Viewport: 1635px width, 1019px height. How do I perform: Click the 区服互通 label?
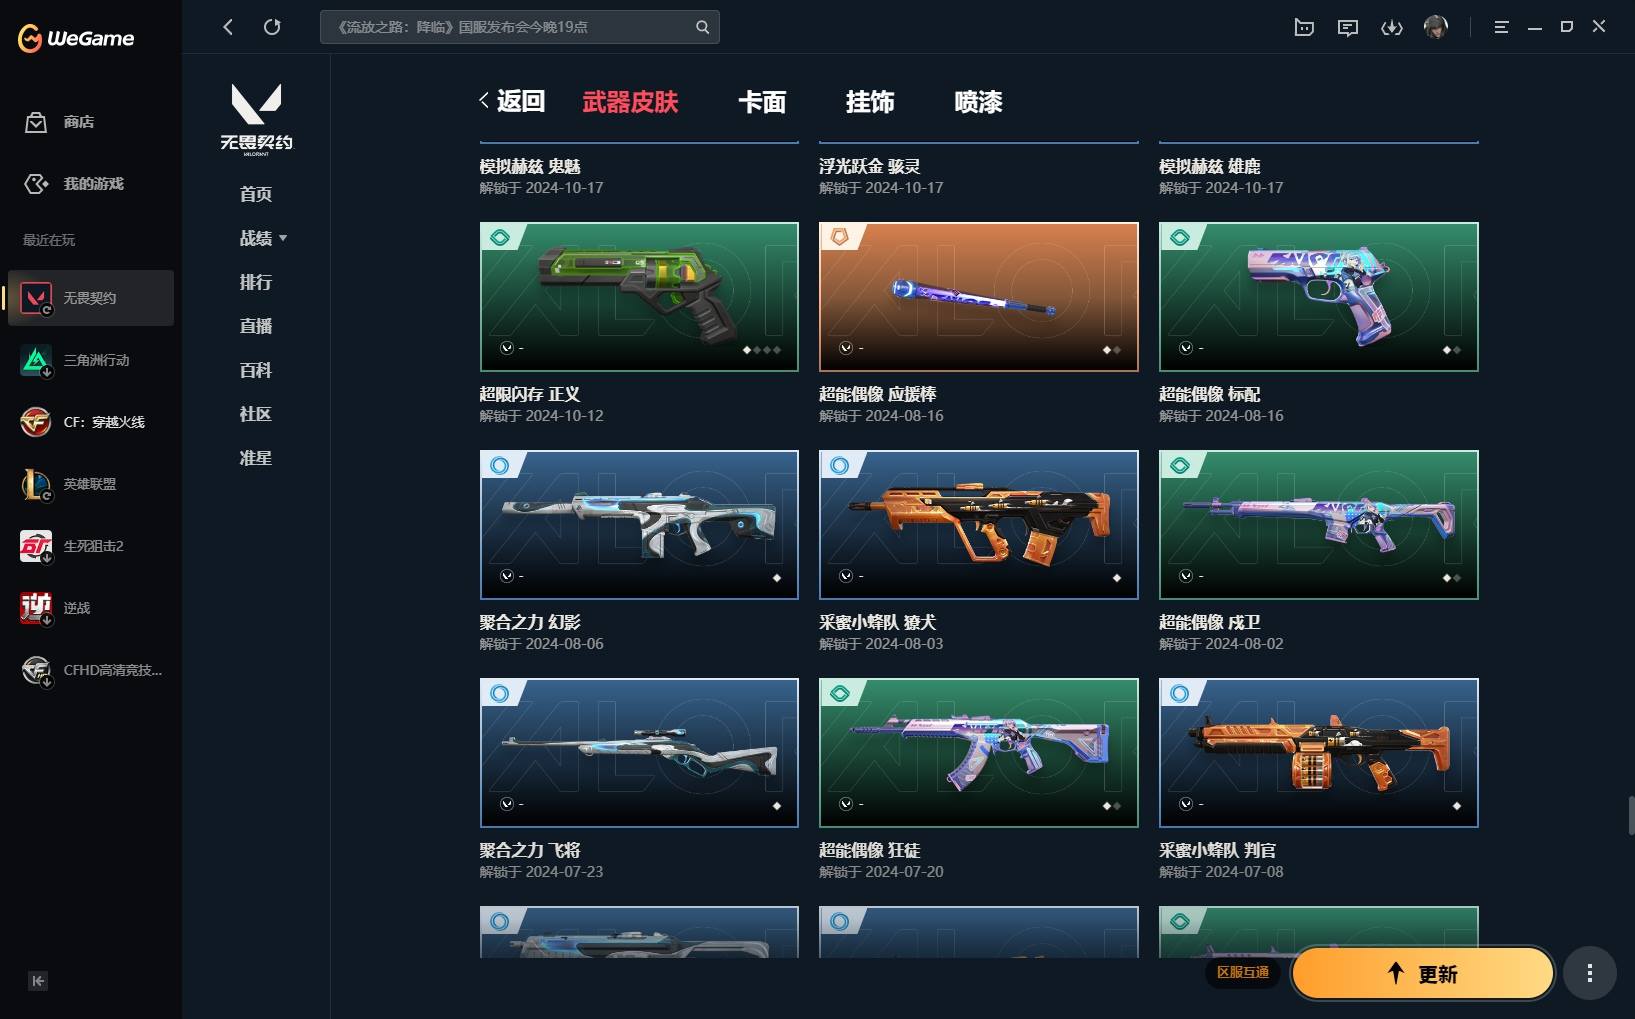click(x=1243, y=972)
